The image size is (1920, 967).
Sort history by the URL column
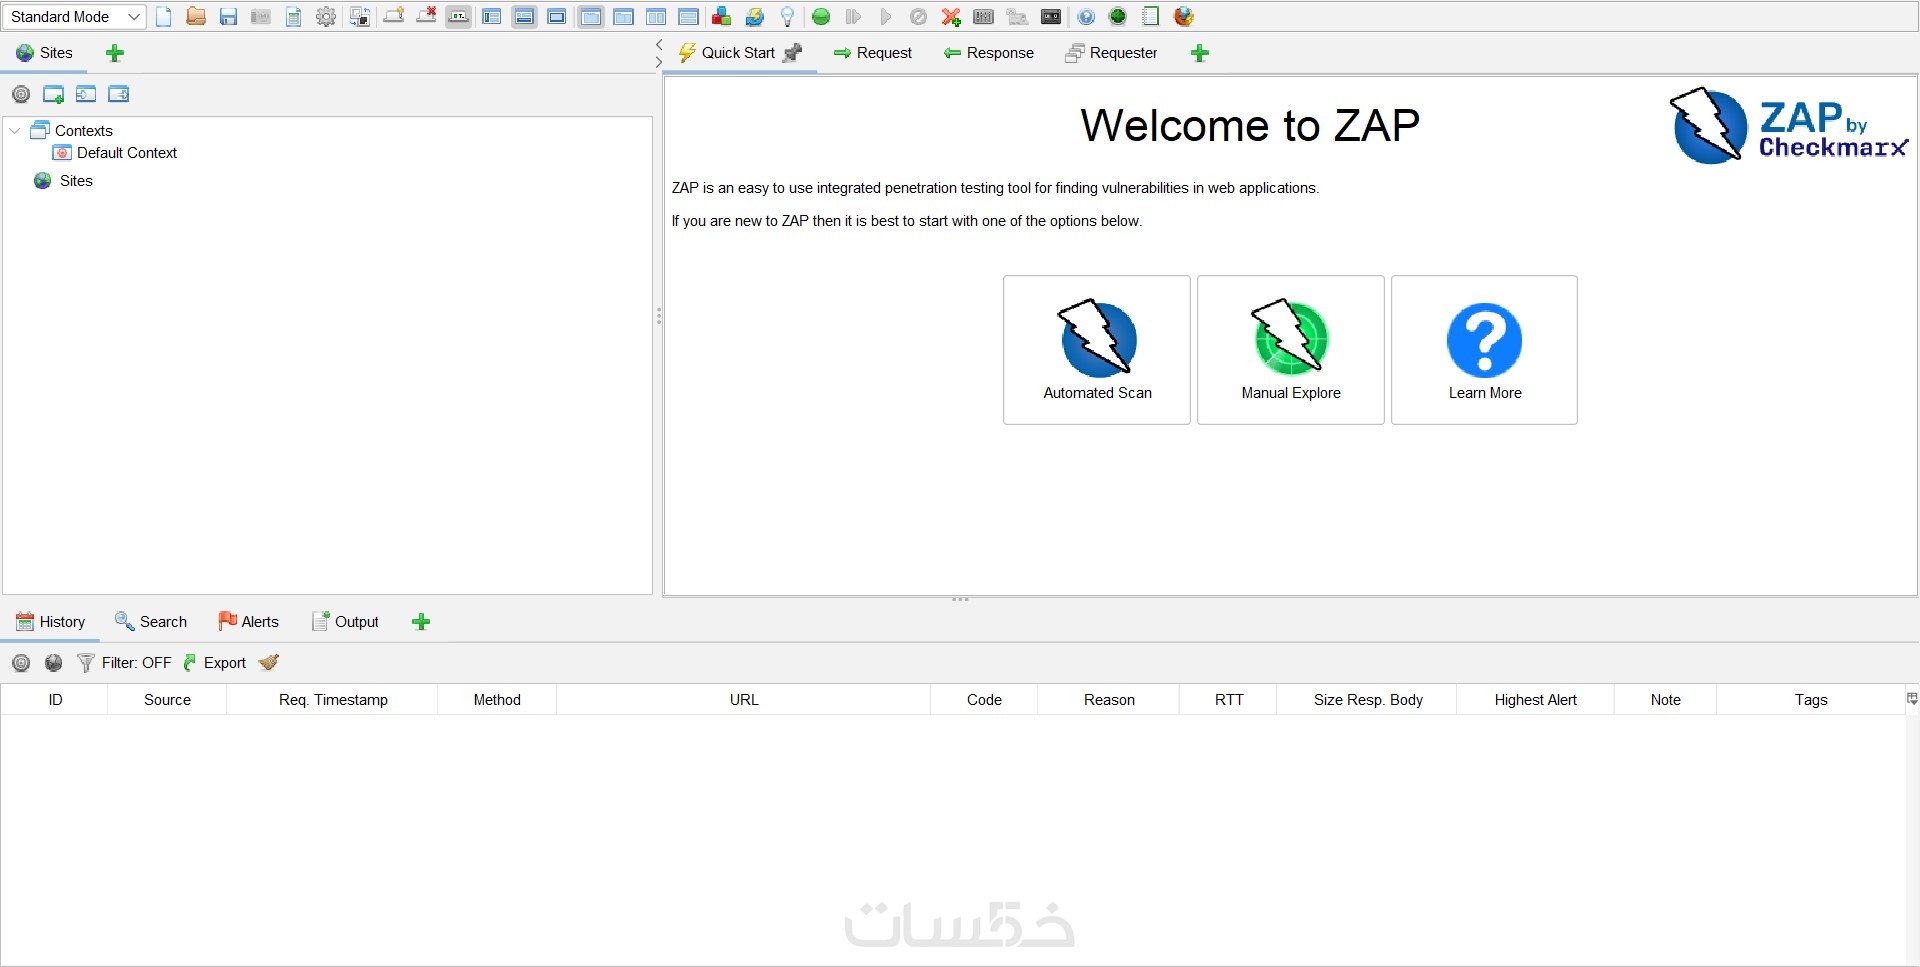click(744, 700)
